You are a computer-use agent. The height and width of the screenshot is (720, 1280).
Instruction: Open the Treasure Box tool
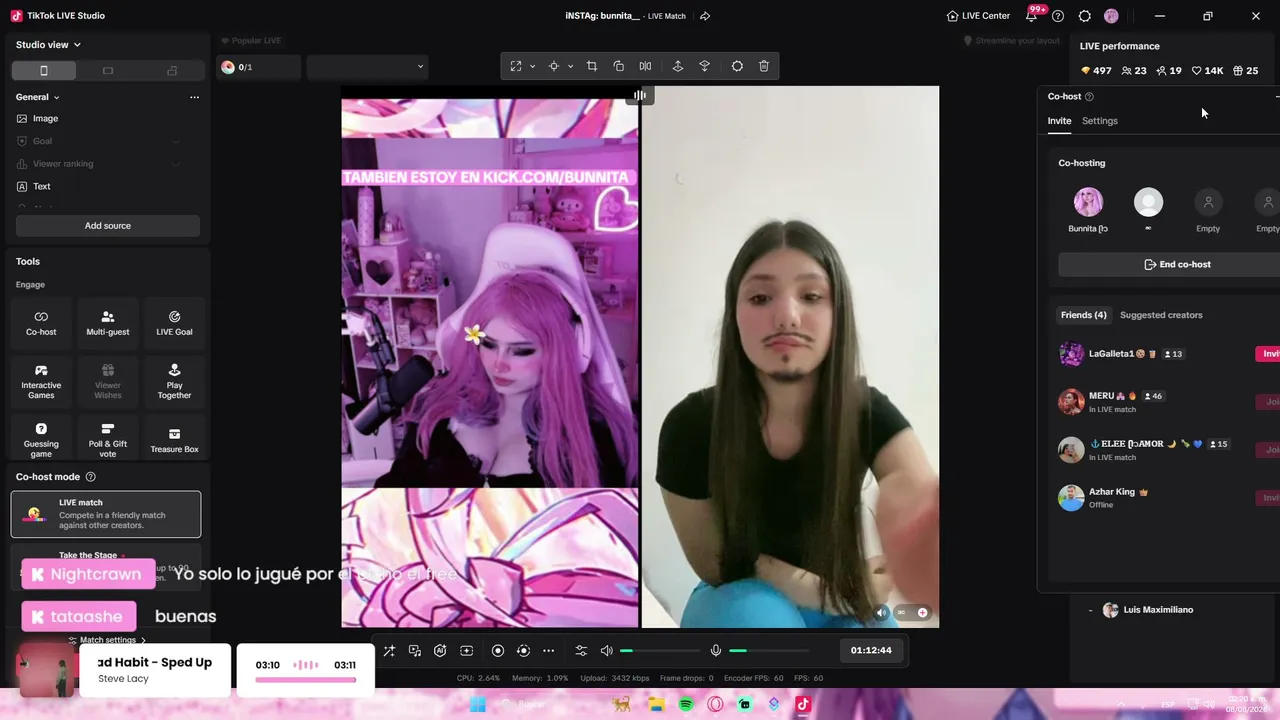tap(174, 440)
